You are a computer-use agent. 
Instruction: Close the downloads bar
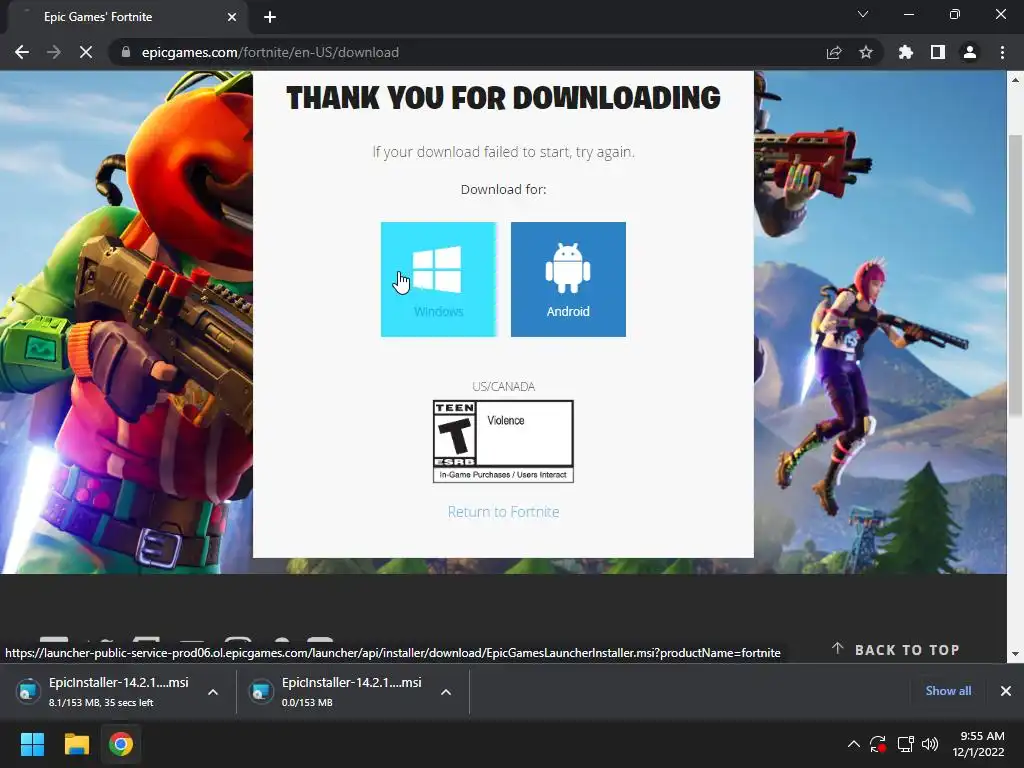click(1006, 691)
